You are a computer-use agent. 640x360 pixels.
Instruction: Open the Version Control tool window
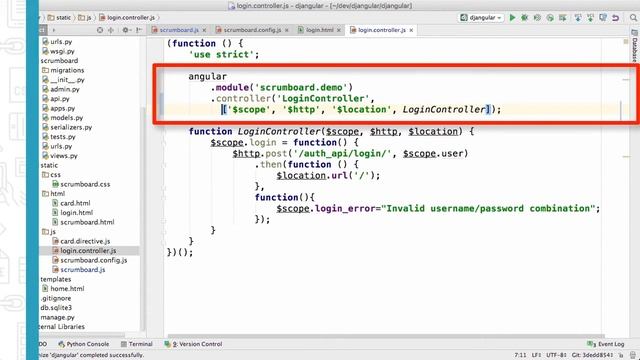point(193,344)
